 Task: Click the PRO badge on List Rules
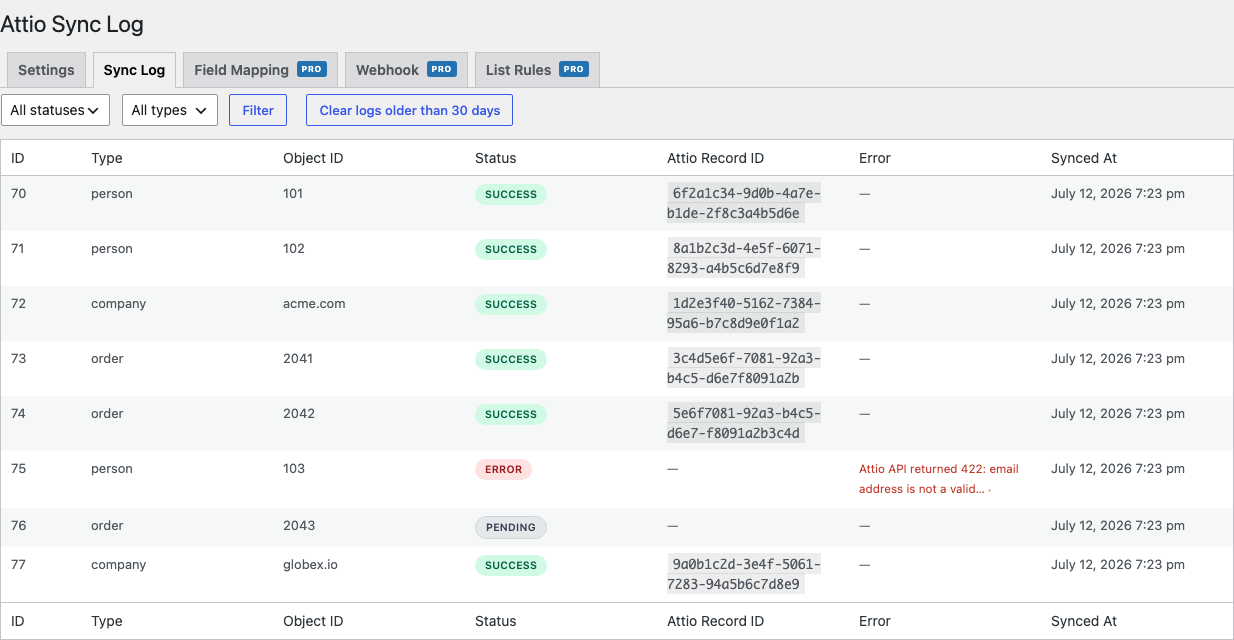(x=574, y=69)
